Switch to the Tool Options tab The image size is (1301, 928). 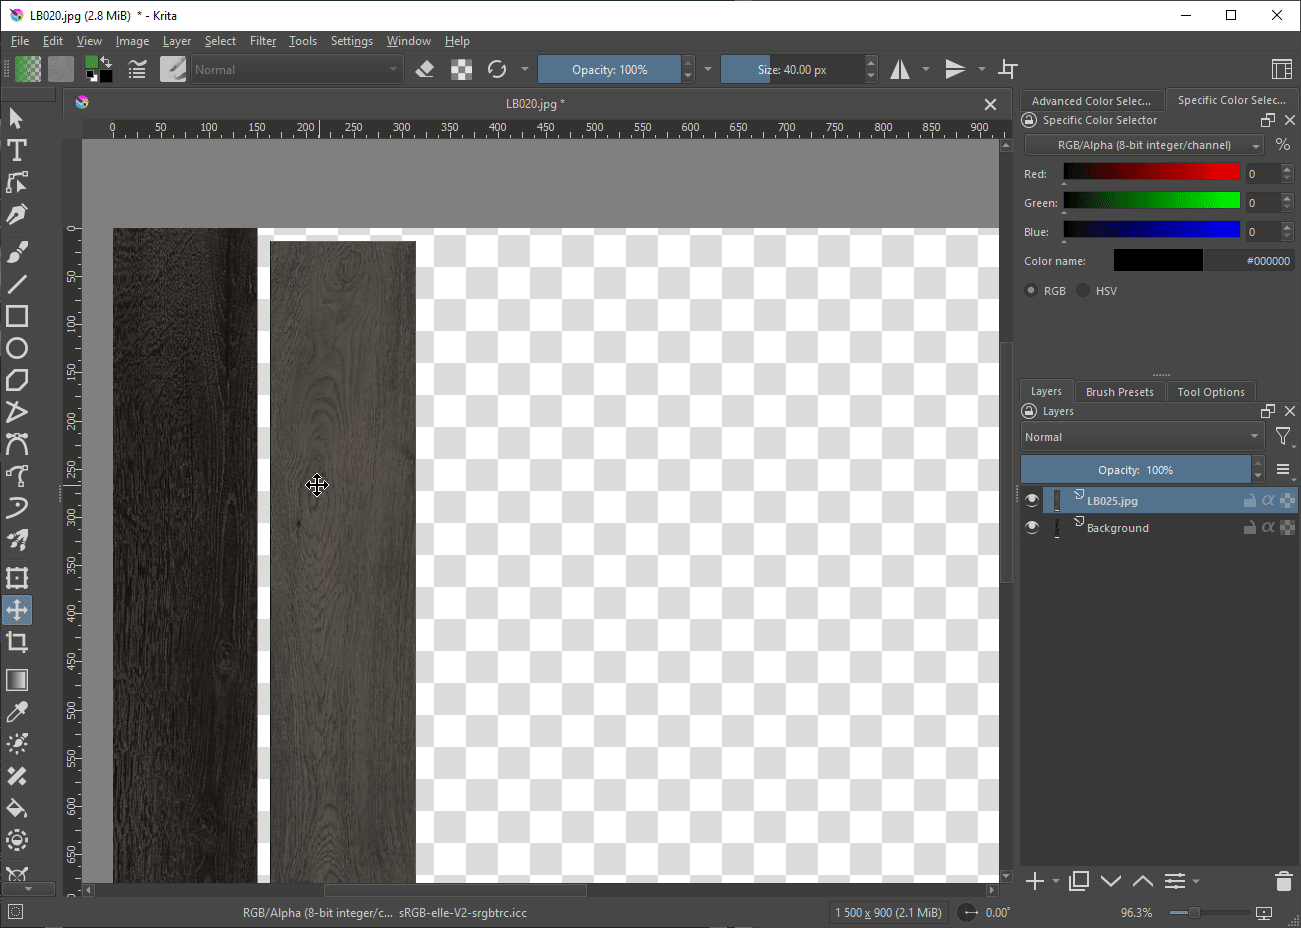(x=1210, y=392)
